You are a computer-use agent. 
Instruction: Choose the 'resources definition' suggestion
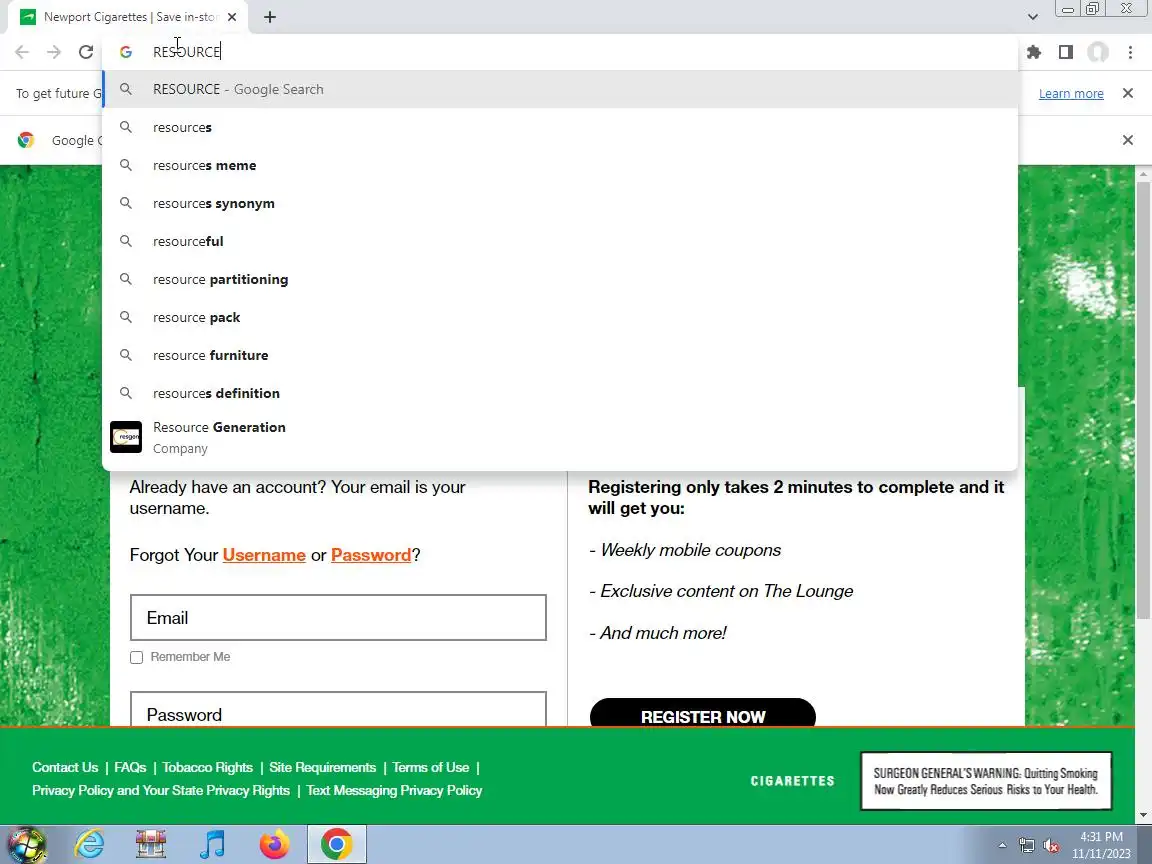pyautogui.click(x=560, y=393)
